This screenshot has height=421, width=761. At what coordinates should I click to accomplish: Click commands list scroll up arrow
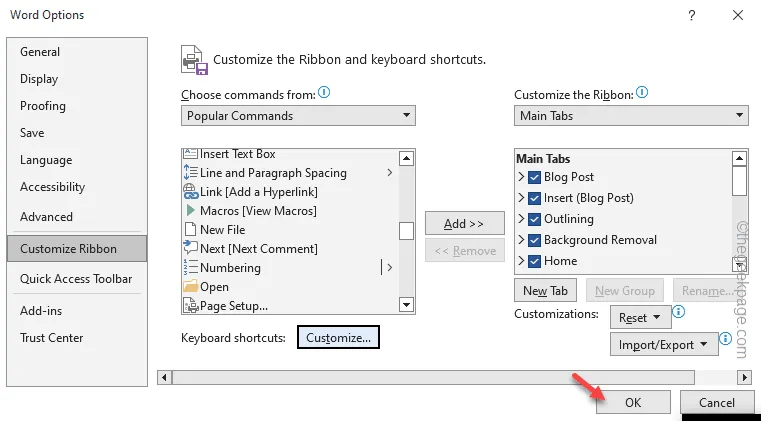click(406, 158)
